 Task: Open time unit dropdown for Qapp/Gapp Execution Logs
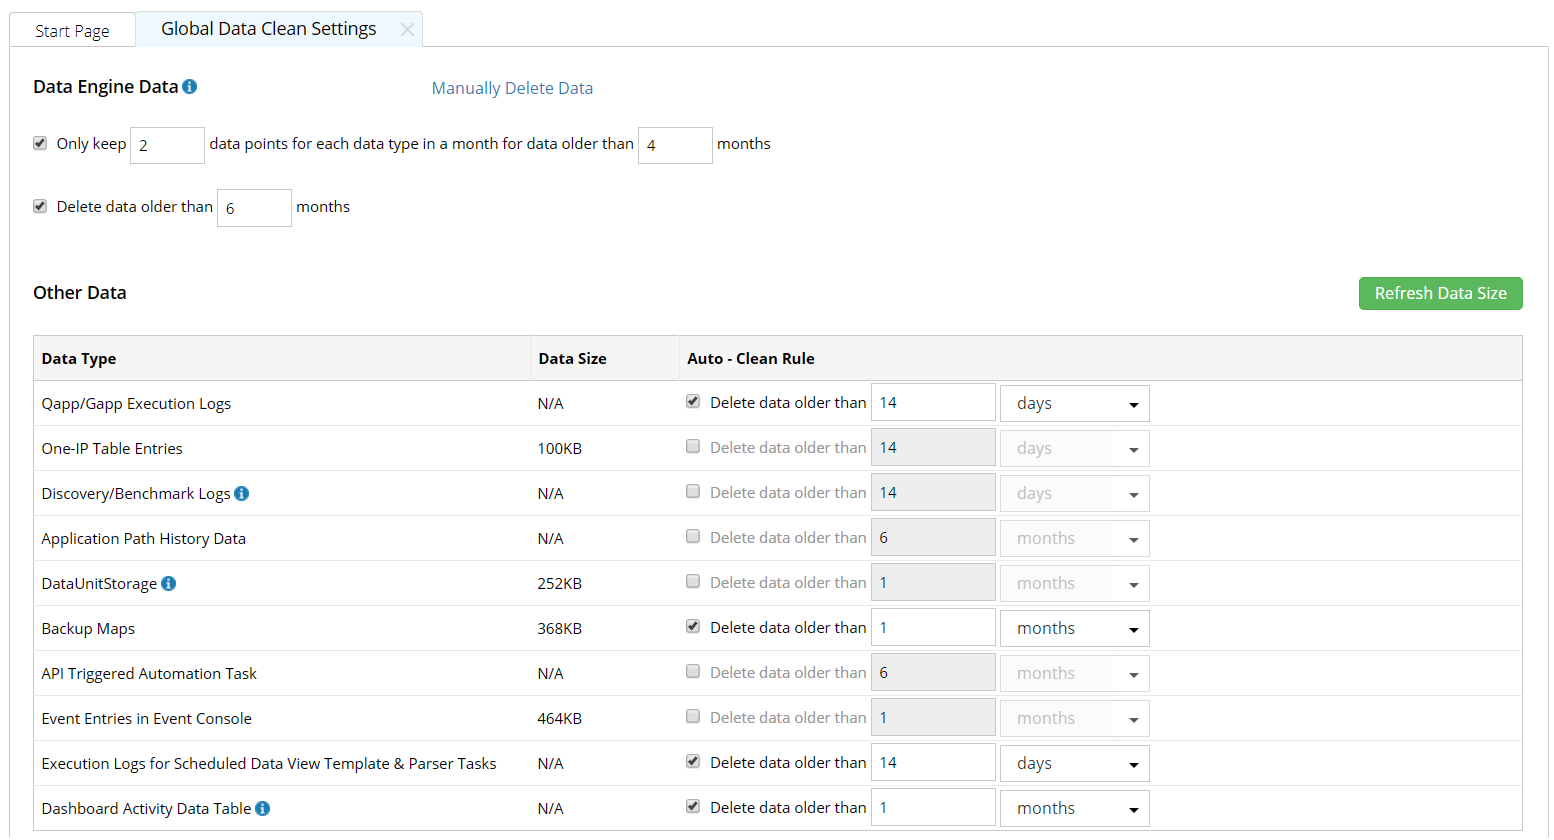[1074, 404]
